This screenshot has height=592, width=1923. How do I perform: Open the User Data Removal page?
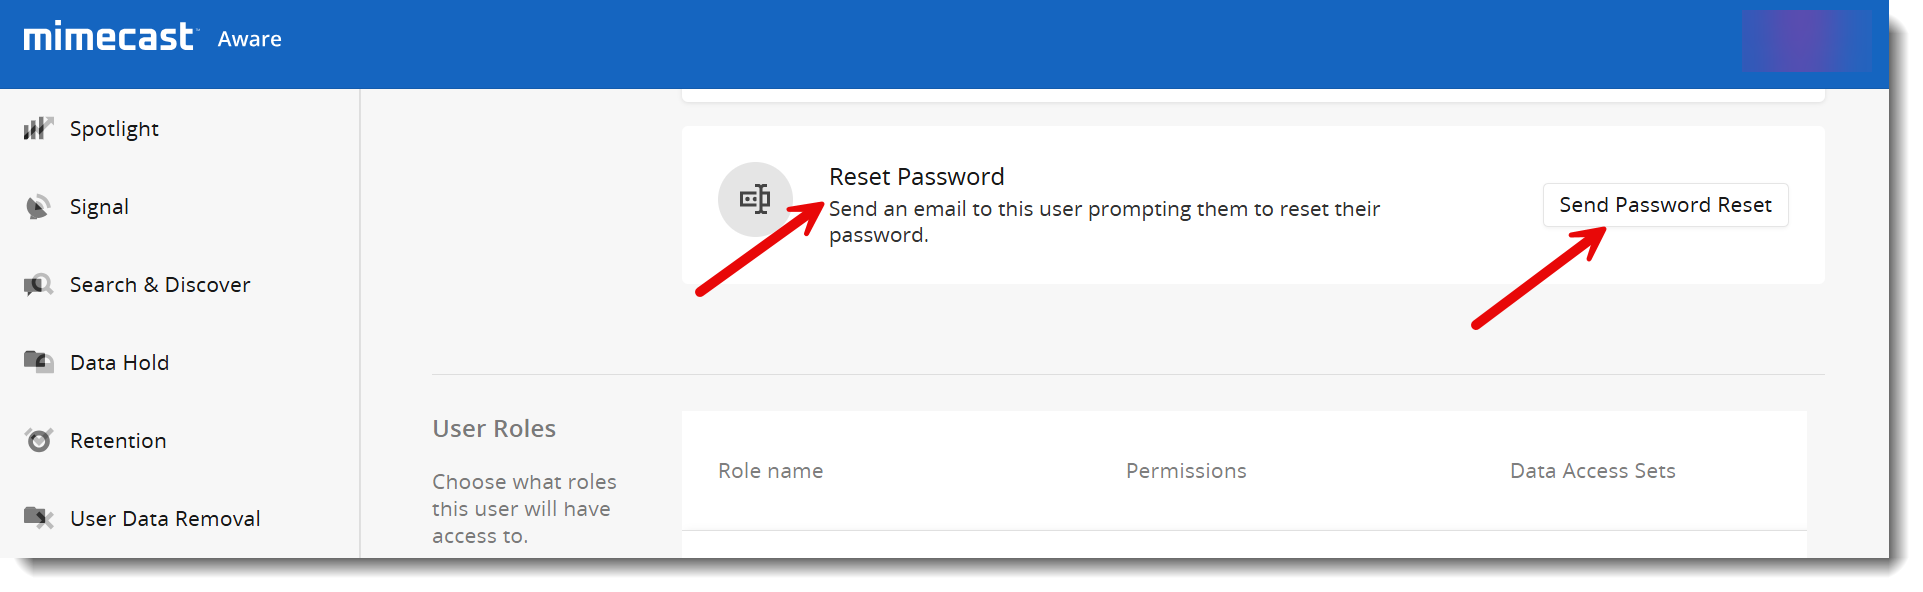[165, 519]
